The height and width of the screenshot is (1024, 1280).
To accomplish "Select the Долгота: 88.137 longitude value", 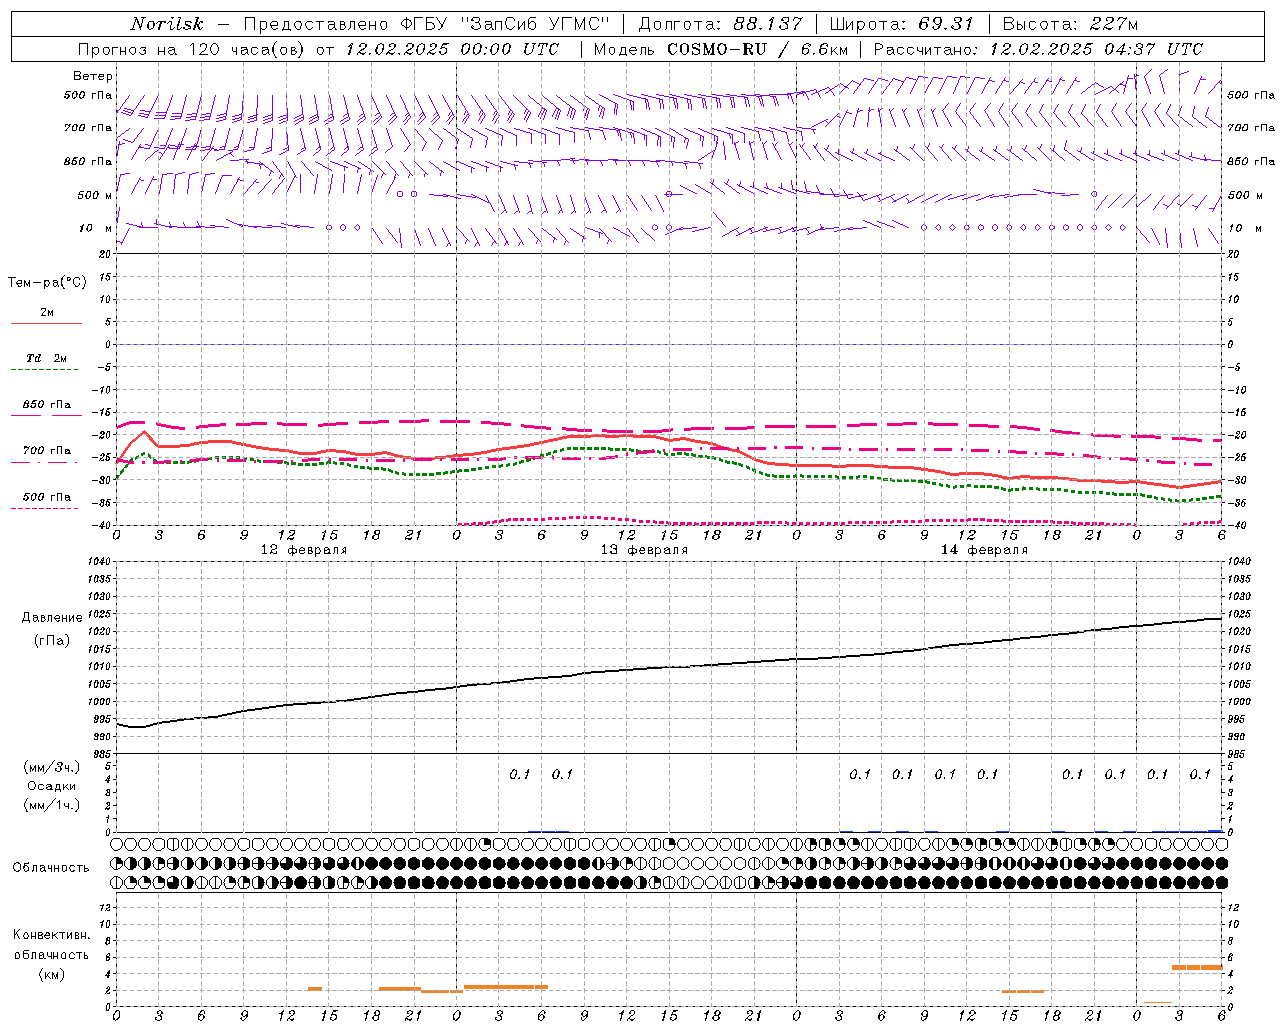I will click(720, 24).
